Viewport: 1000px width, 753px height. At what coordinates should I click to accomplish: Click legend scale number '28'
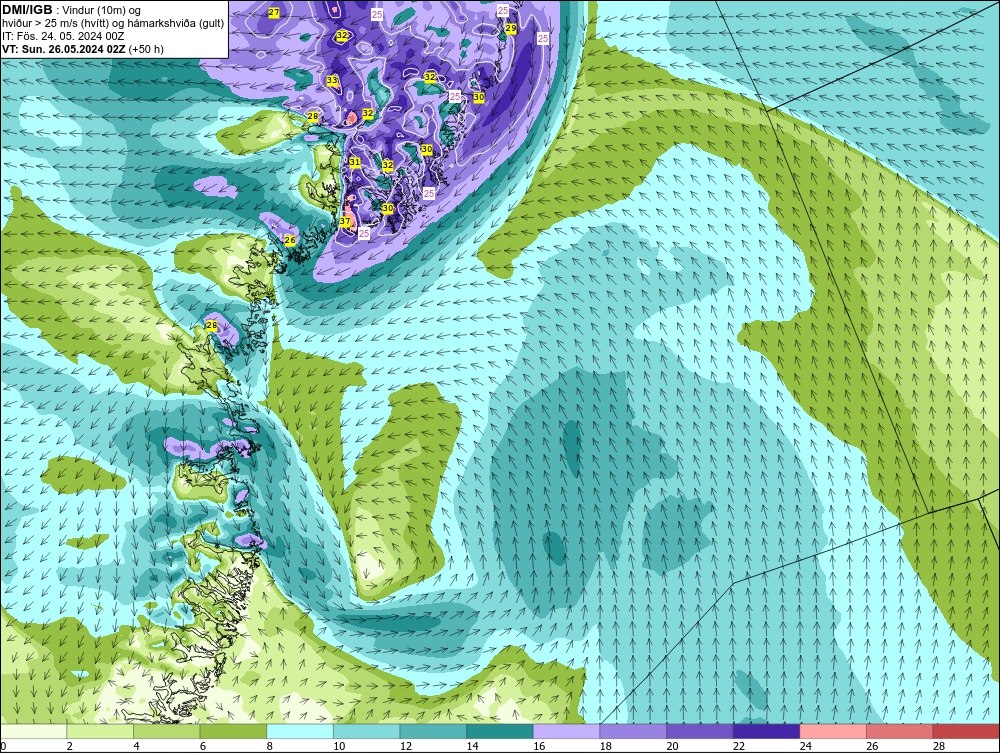(x=939, y=746)
